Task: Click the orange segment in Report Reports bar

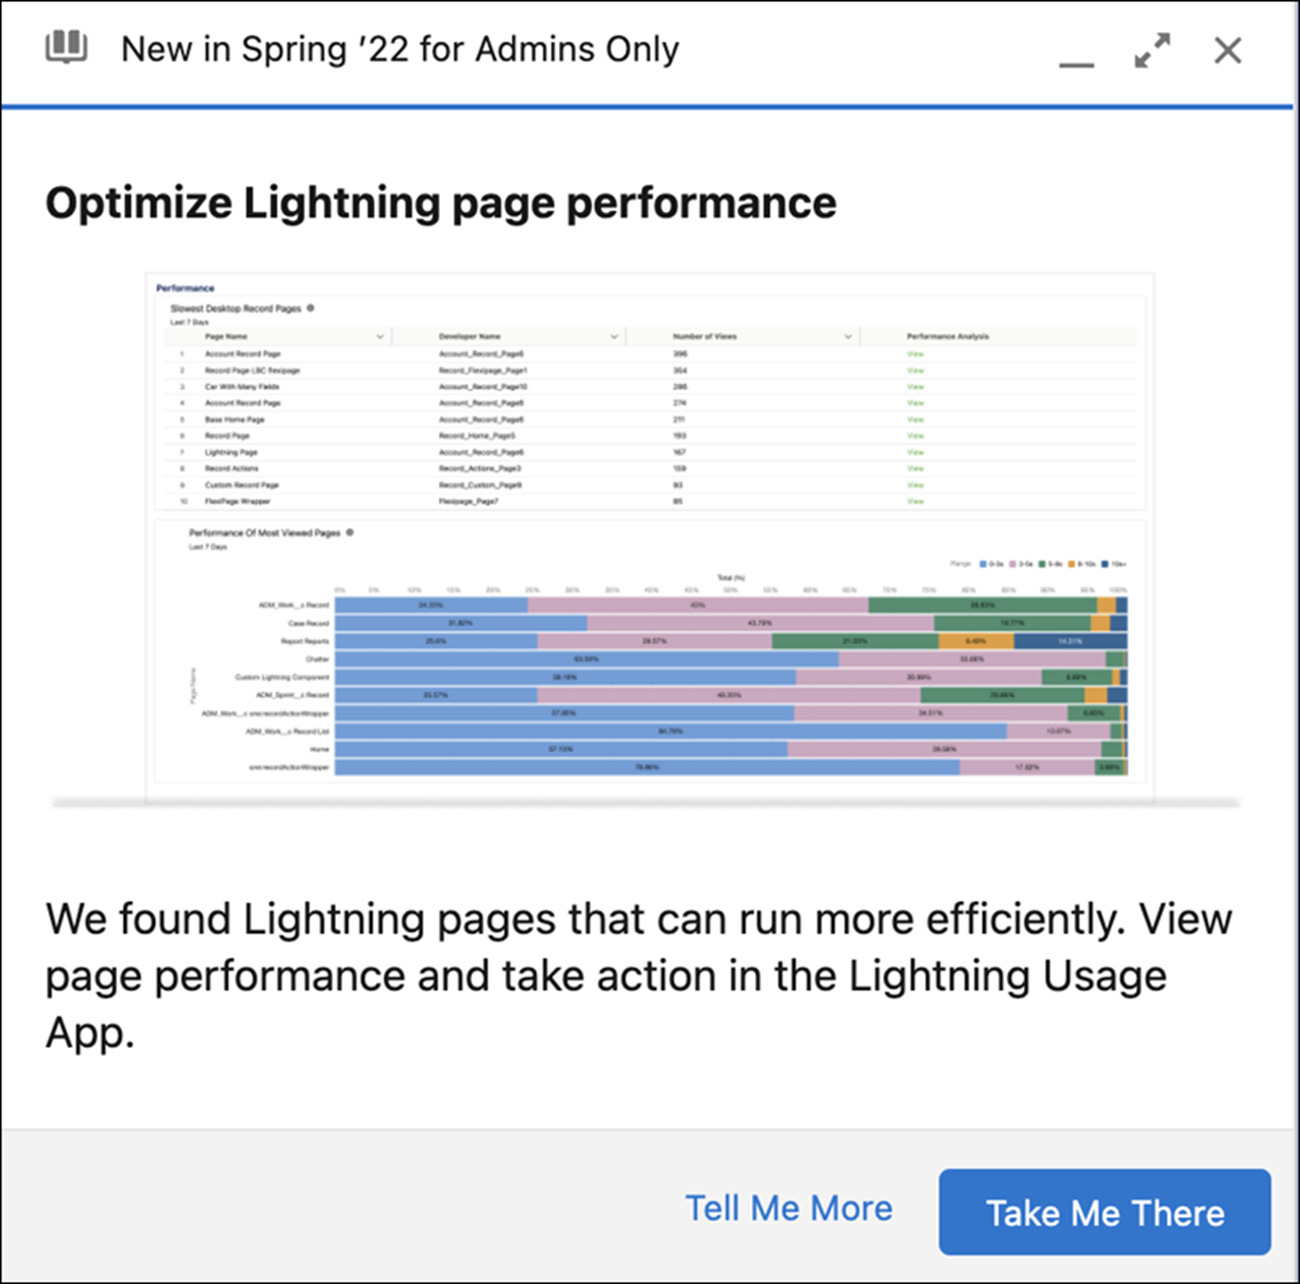Action: [976, 641]
